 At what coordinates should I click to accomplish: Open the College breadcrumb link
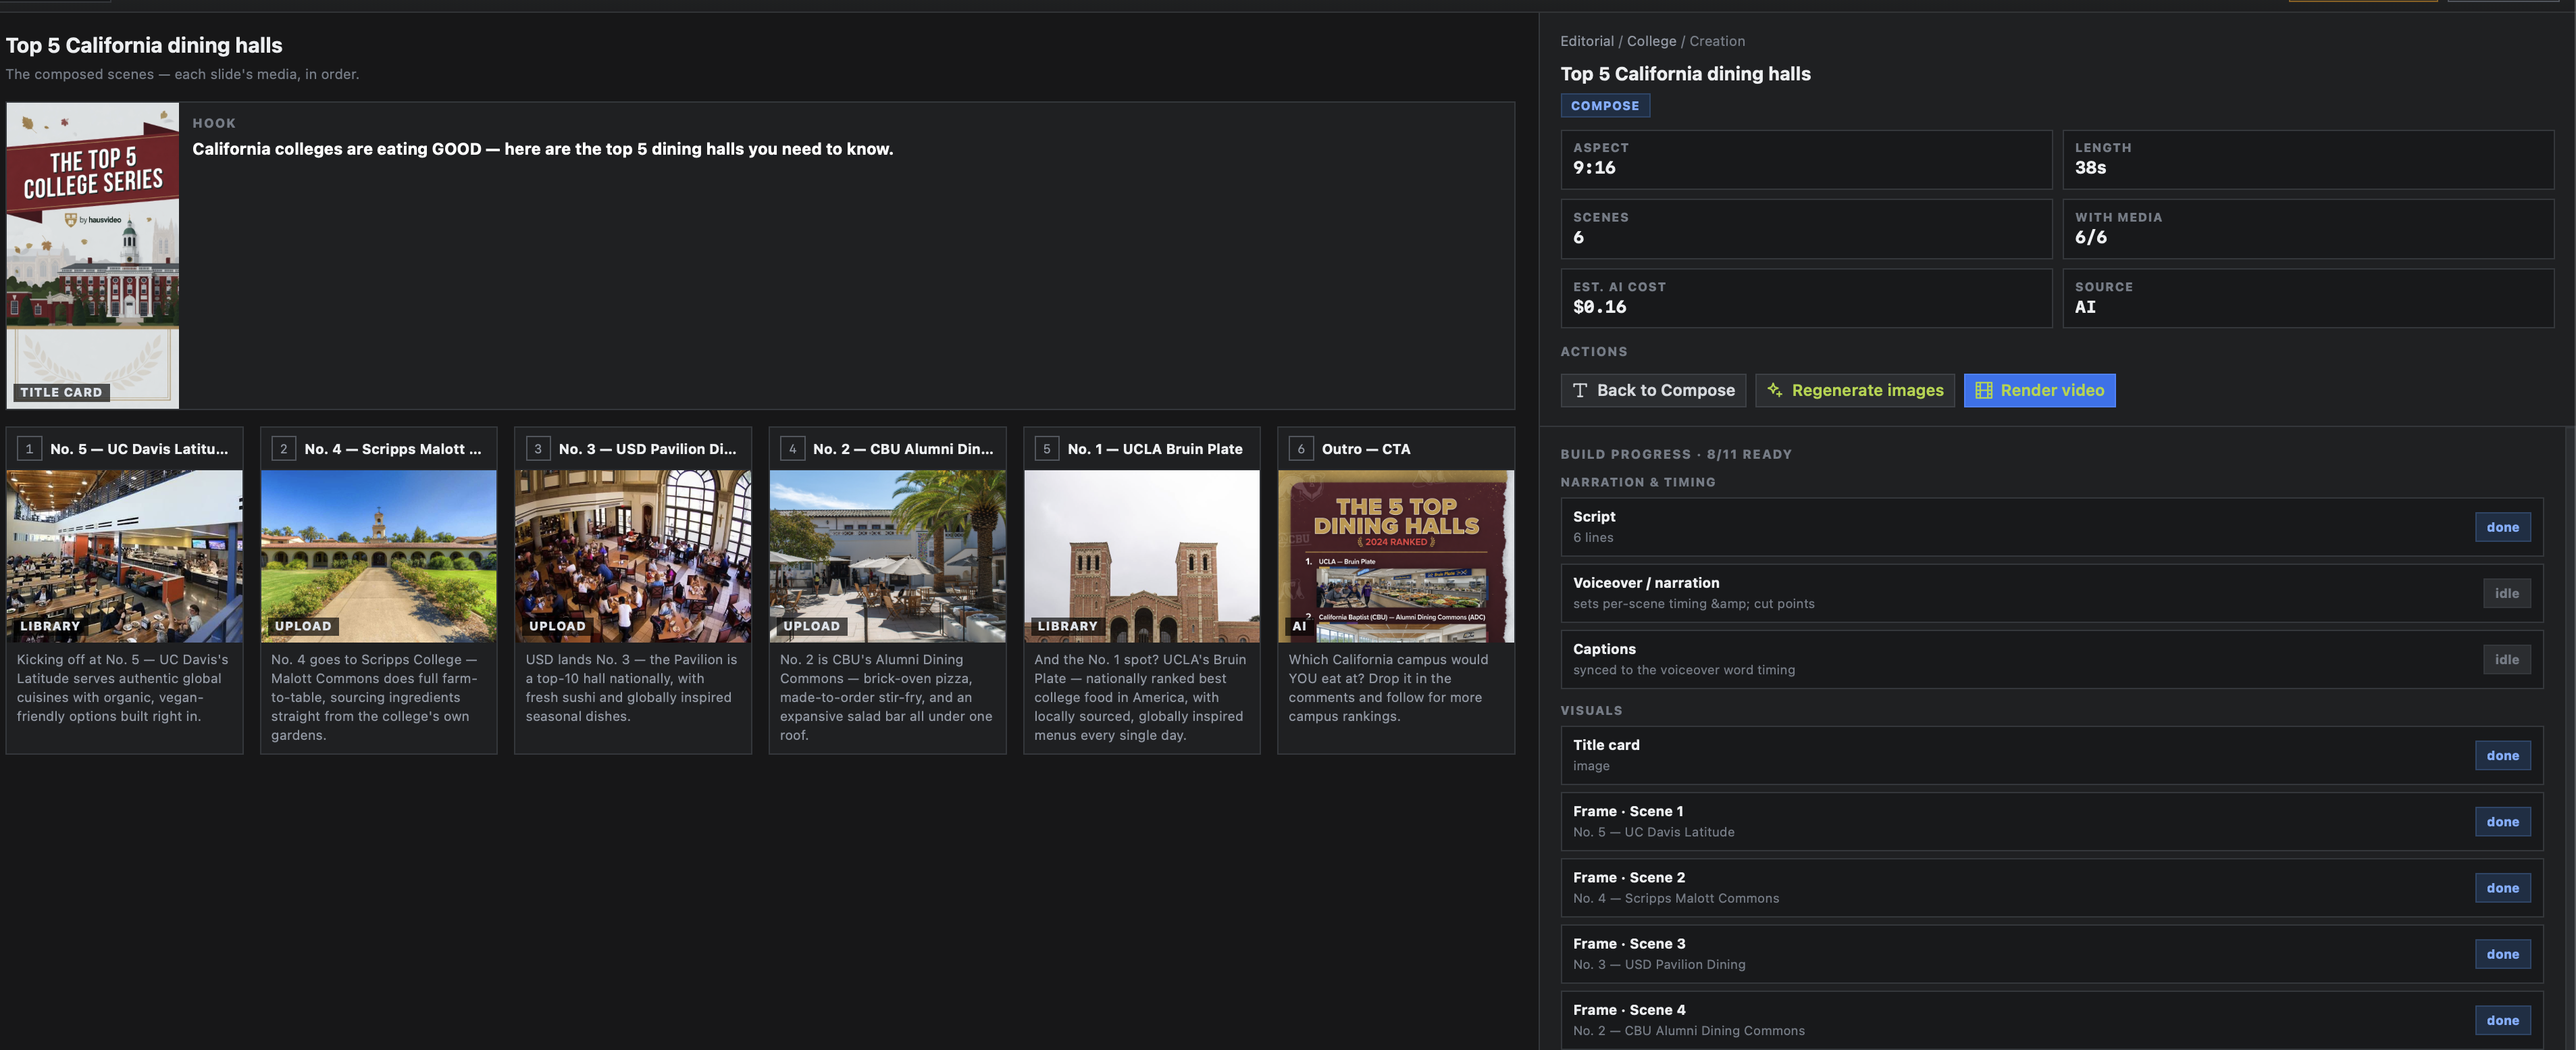[x=1651, y=41]
